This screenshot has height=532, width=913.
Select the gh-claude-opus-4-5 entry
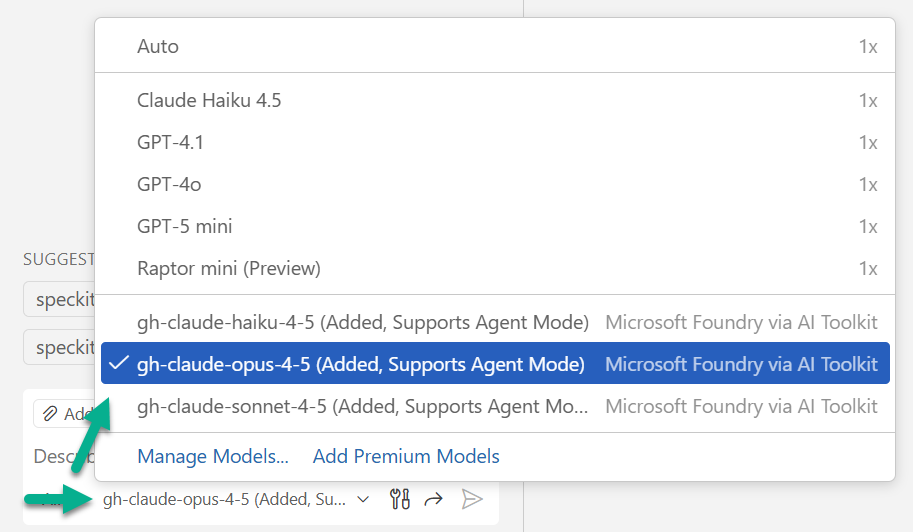click(x=360, y=364)
